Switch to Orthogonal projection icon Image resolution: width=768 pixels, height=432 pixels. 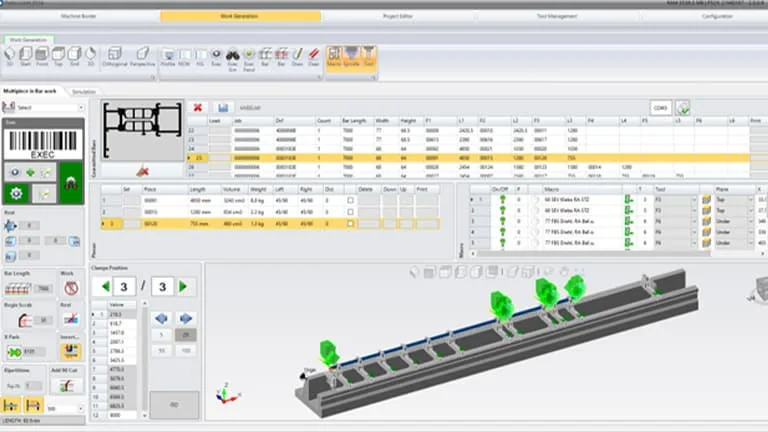point(115,55)
